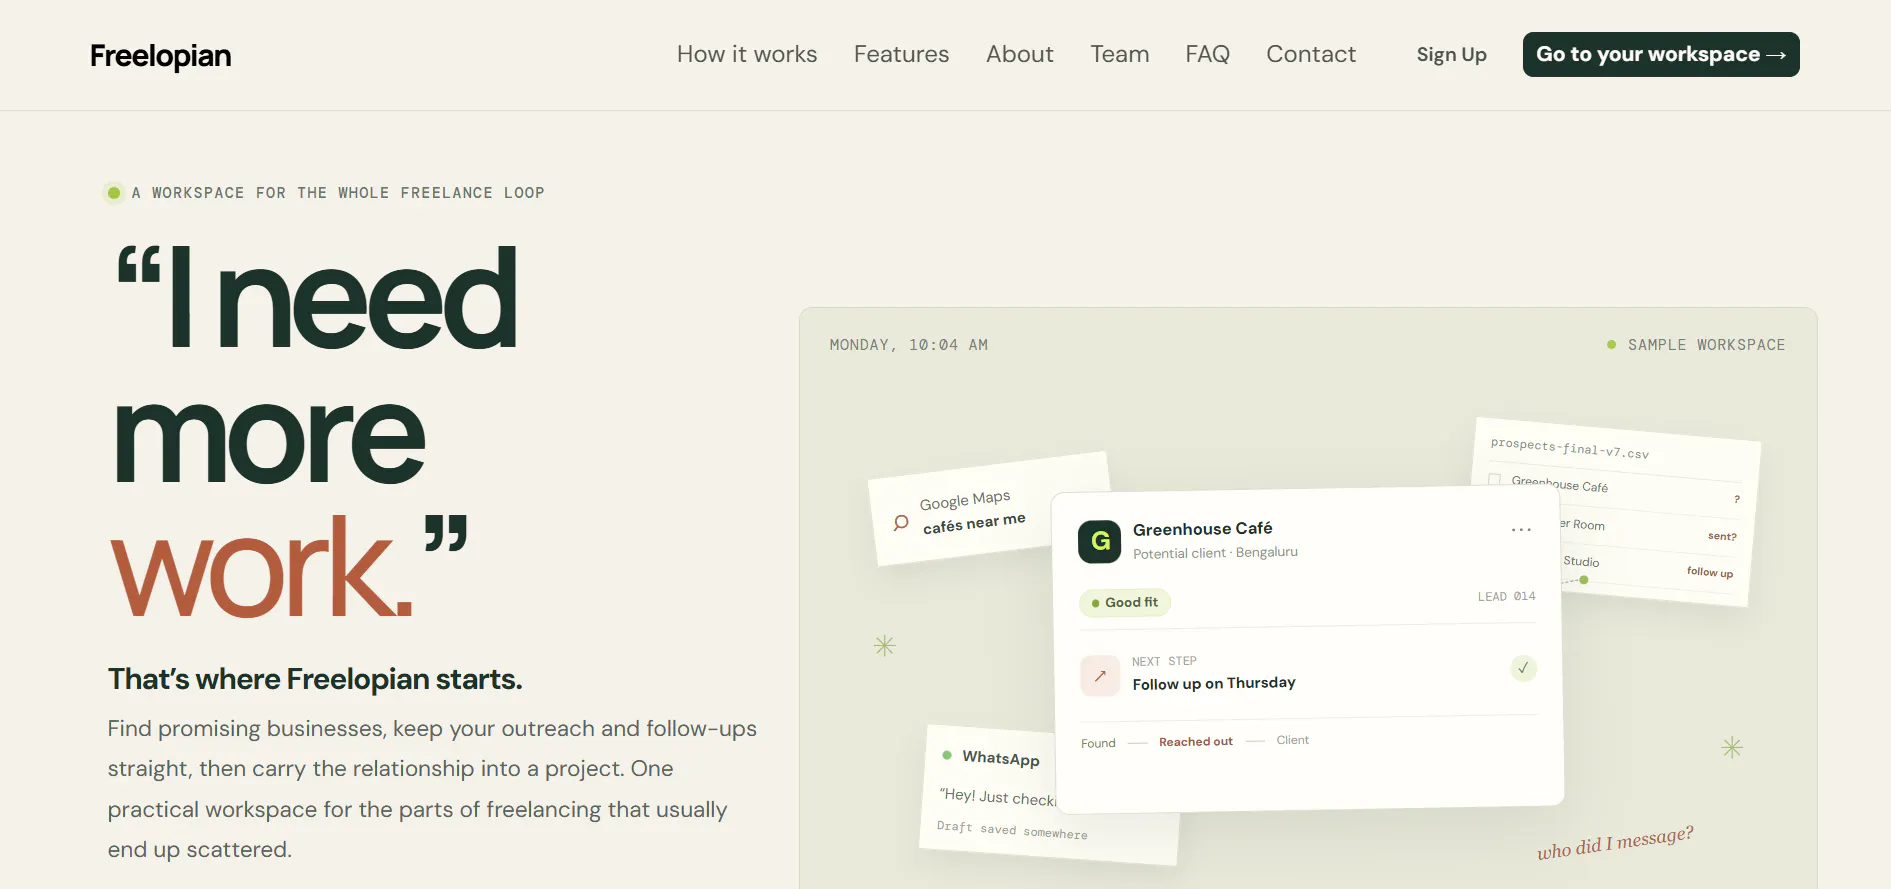
Task: Select the Reached out pipeline stage
Action: pos(1196,741)
